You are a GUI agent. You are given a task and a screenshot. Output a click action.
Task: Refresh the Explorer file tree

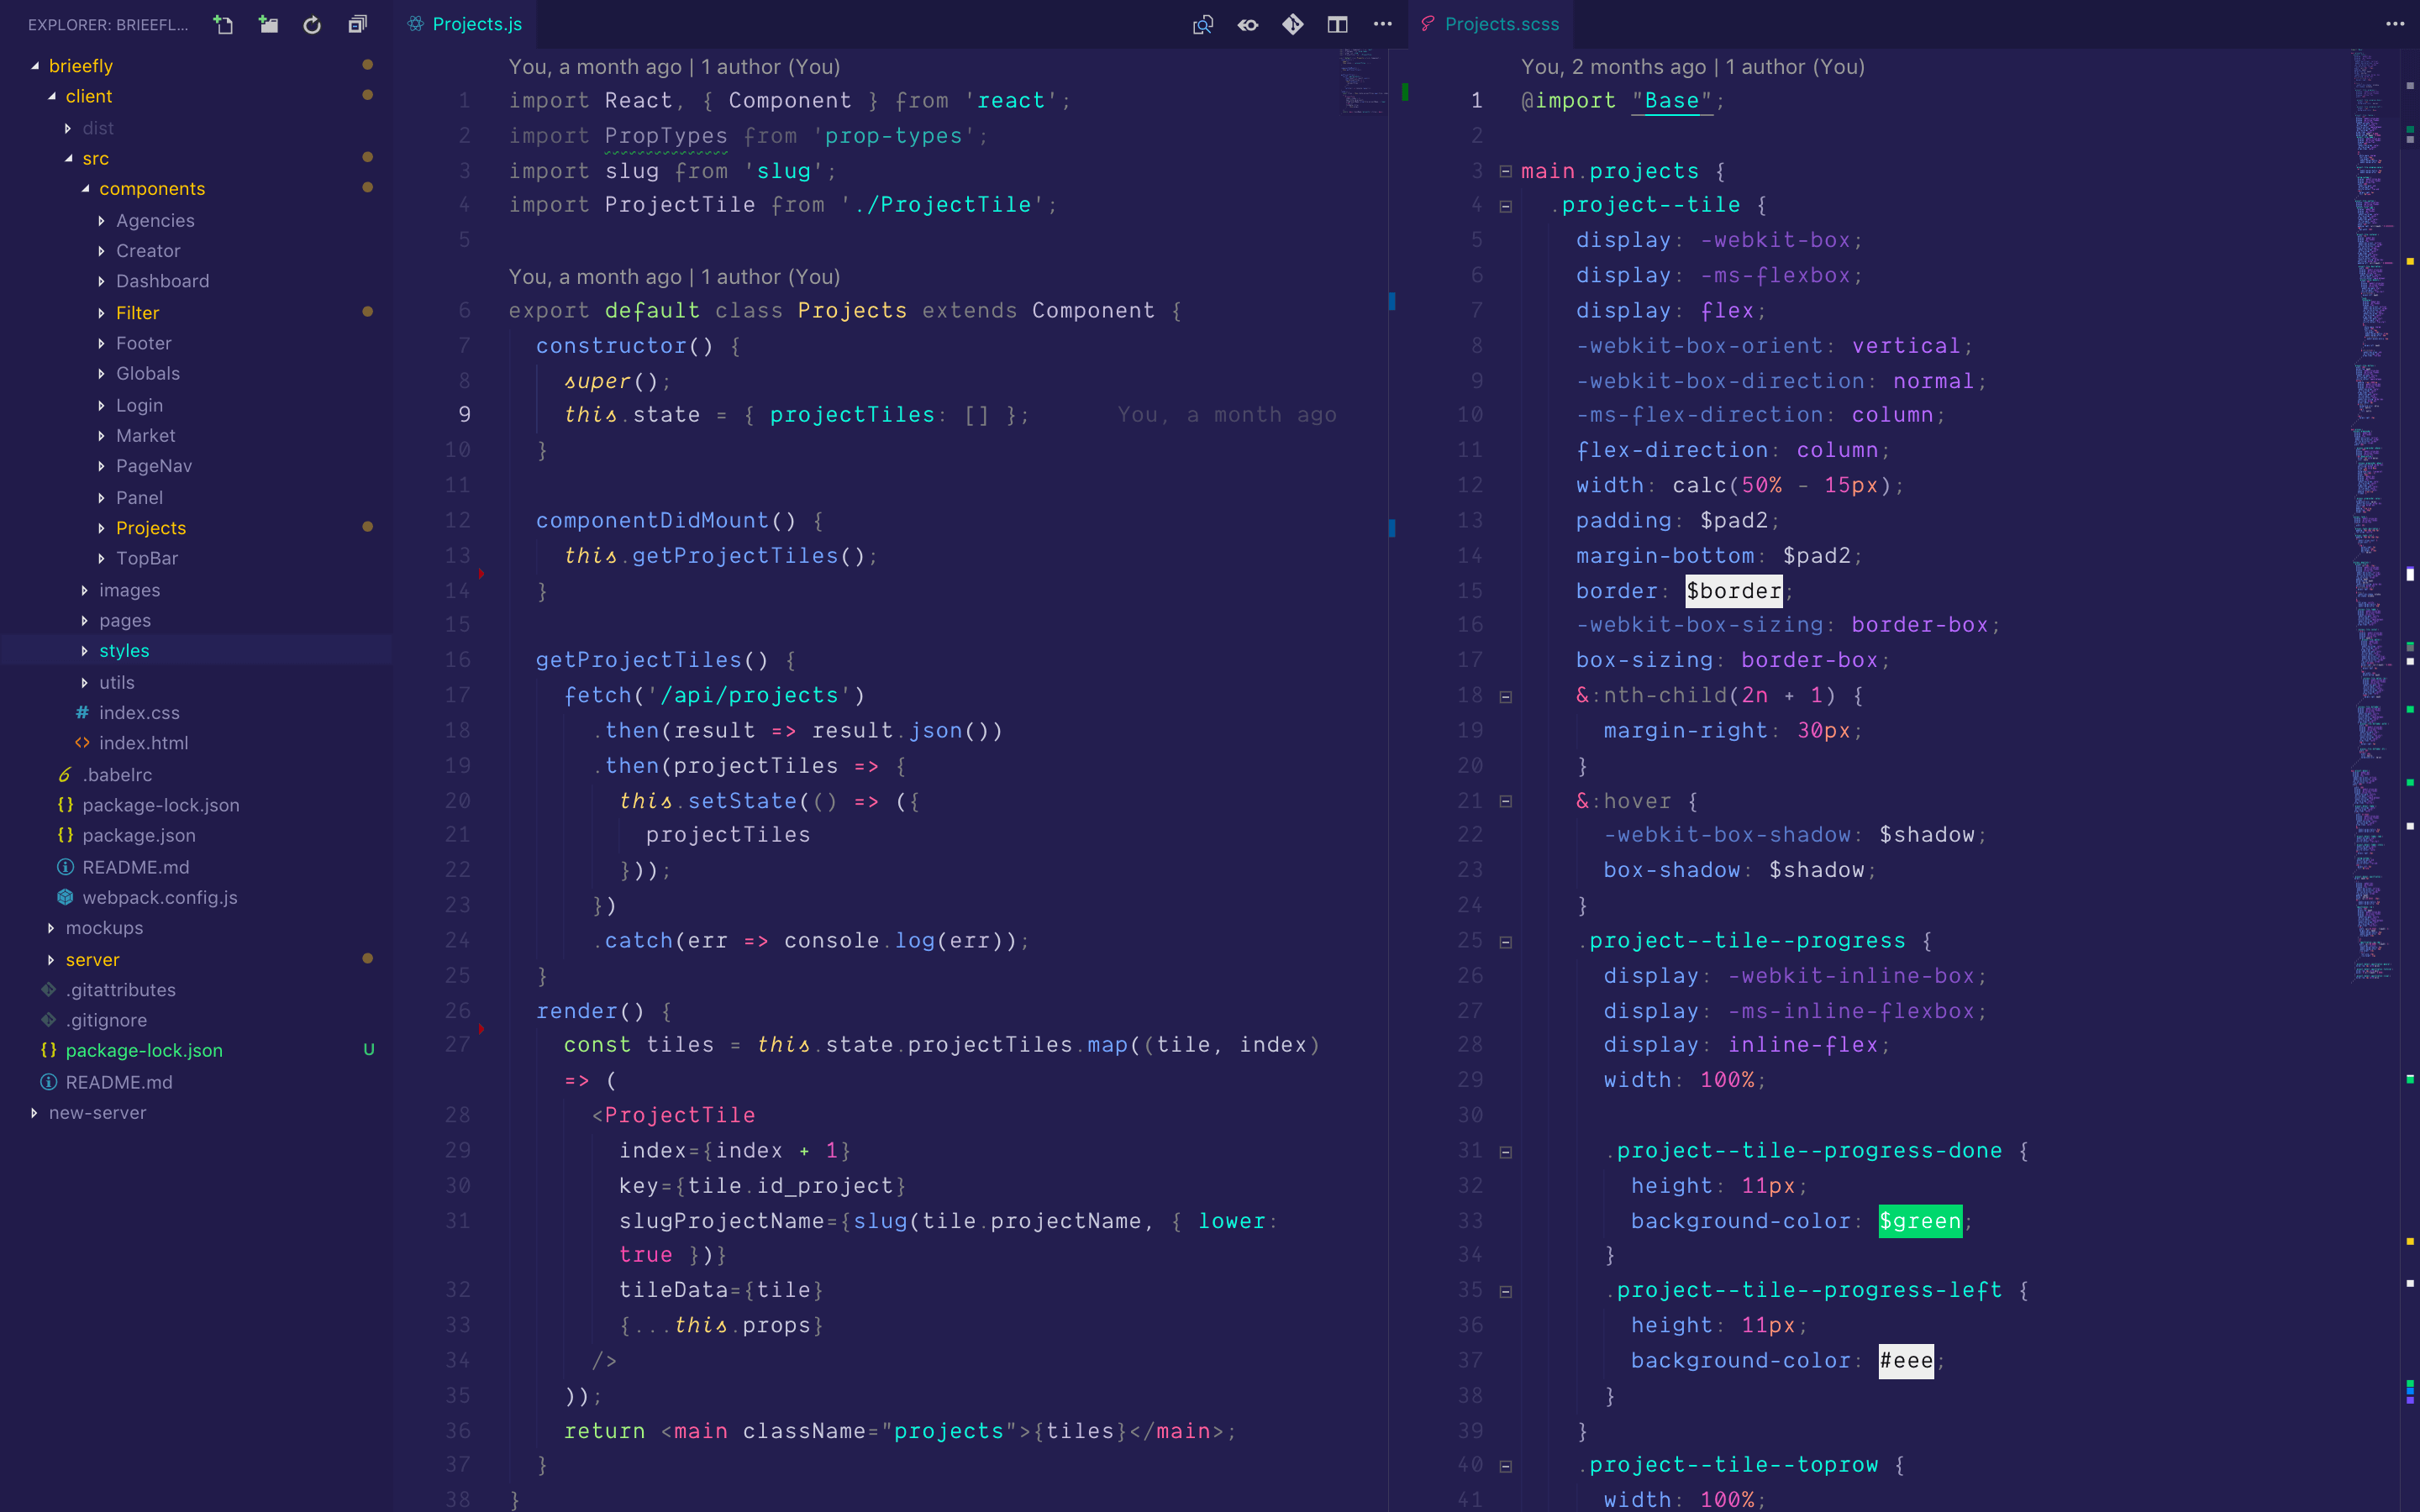coord(312,24)
